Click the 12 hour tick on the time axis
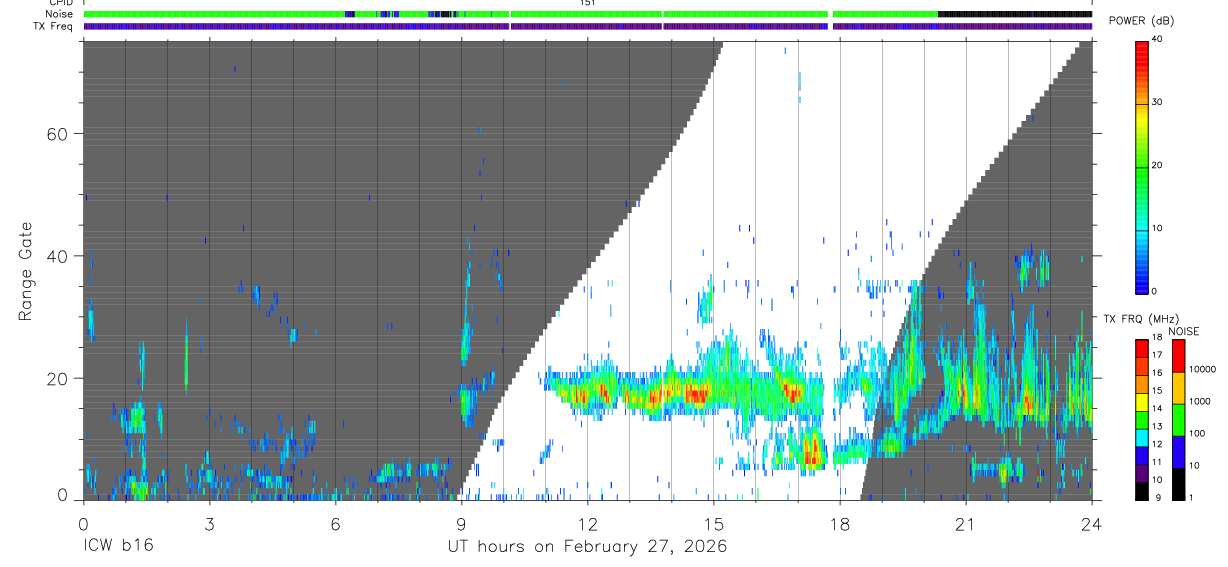 [x=587, y=524]
